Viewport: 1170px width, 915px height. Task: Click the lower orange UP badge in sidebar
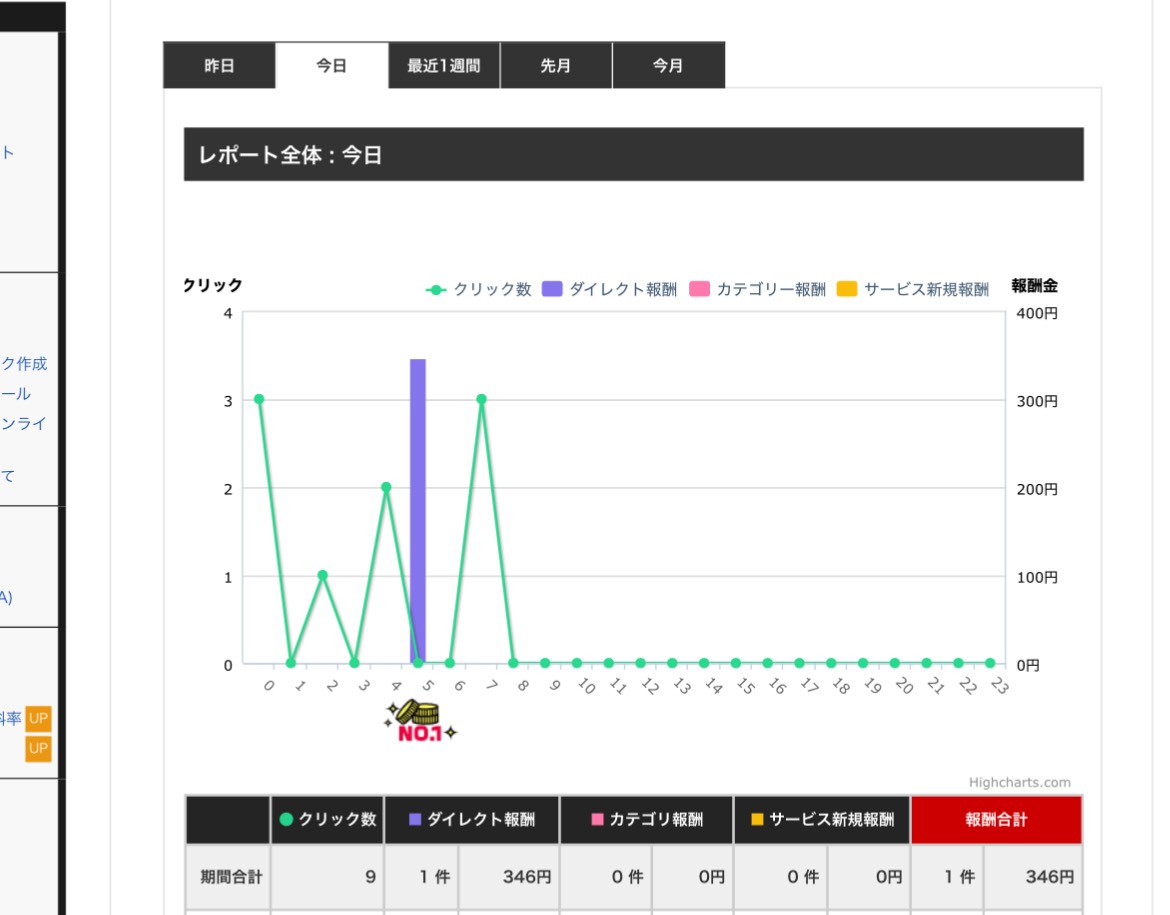pyautogui.click(x=38, y=748)
